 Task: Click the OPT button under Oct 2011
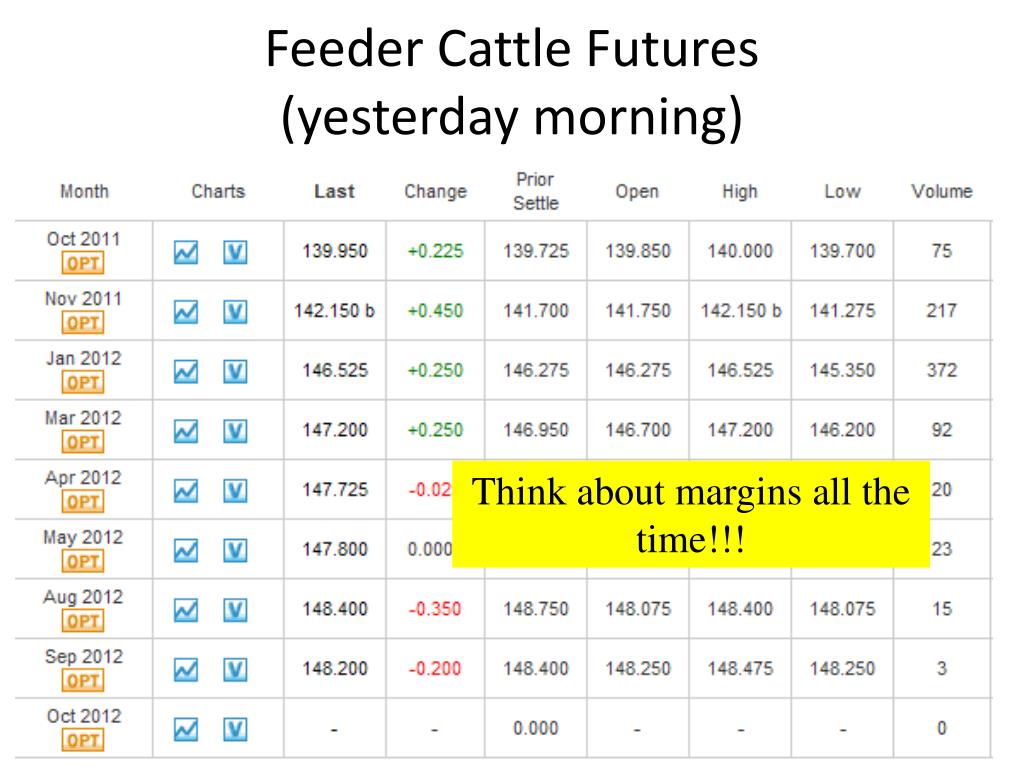click(x=83, y=263)
